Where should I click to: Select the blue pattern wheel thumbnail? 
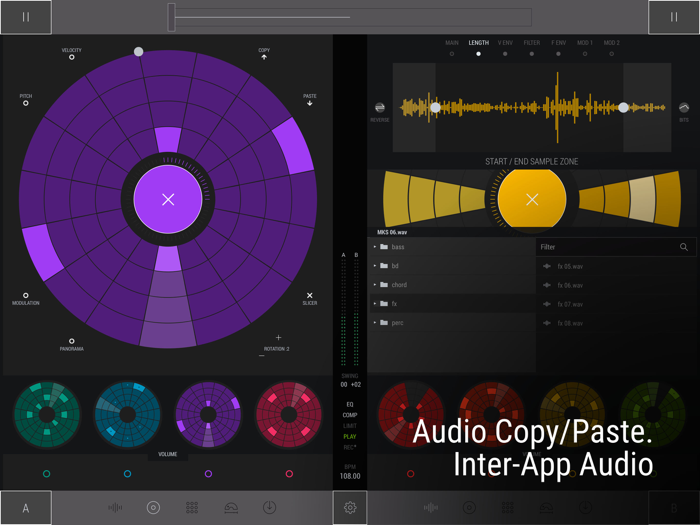128,414
